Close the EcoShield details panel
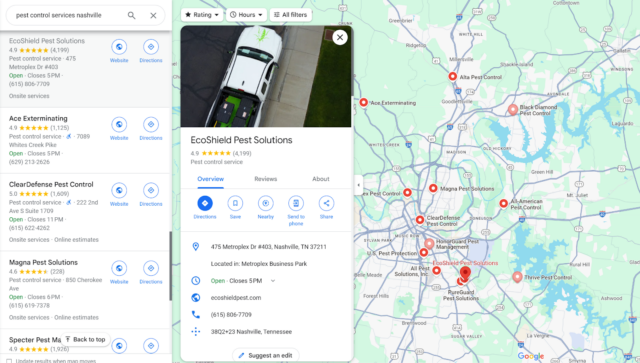Viewport: 640px width, 363px height. (340, 38)
